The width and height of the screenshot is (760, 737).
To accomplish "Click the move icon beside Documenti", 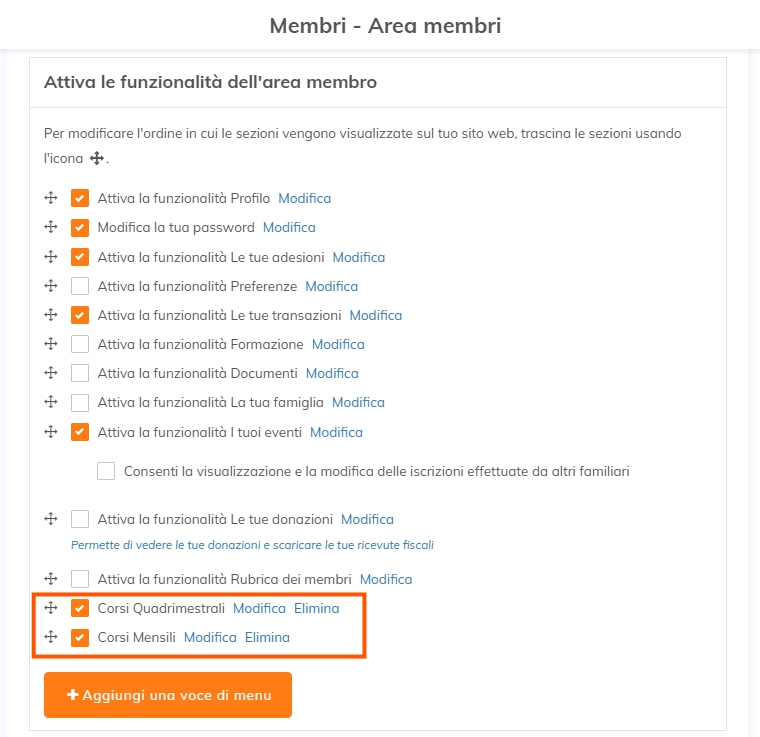I will (50, 373).
